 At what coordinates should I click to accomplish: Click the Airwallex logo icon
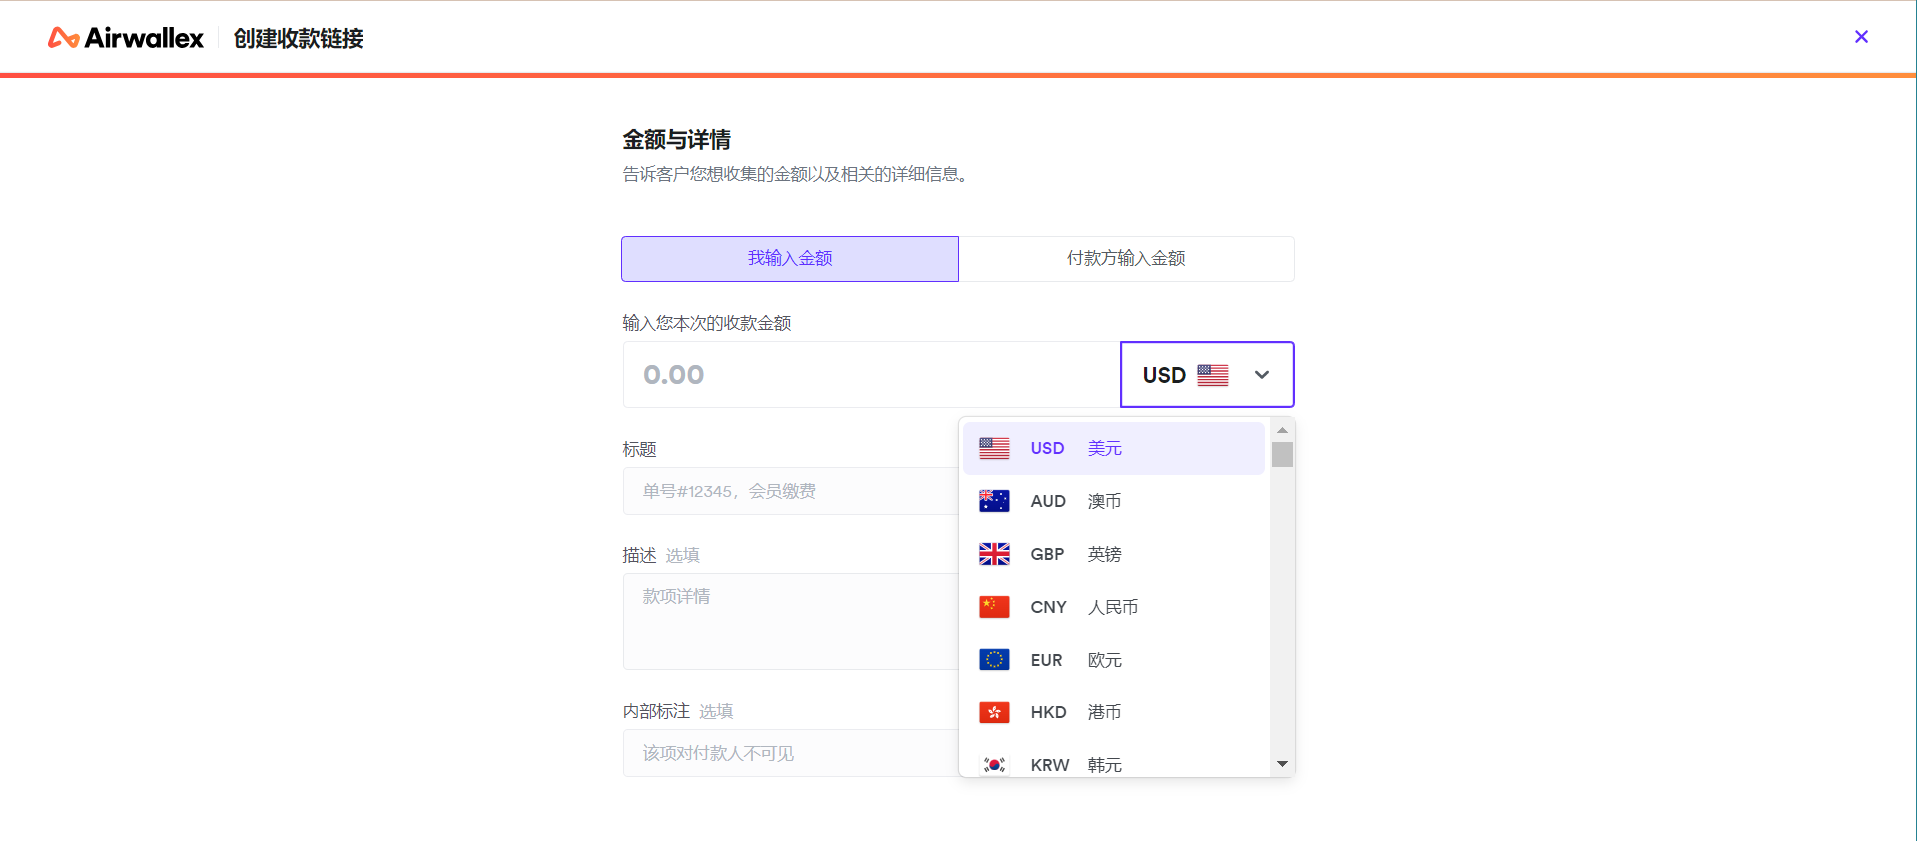[x=63, y=38]
